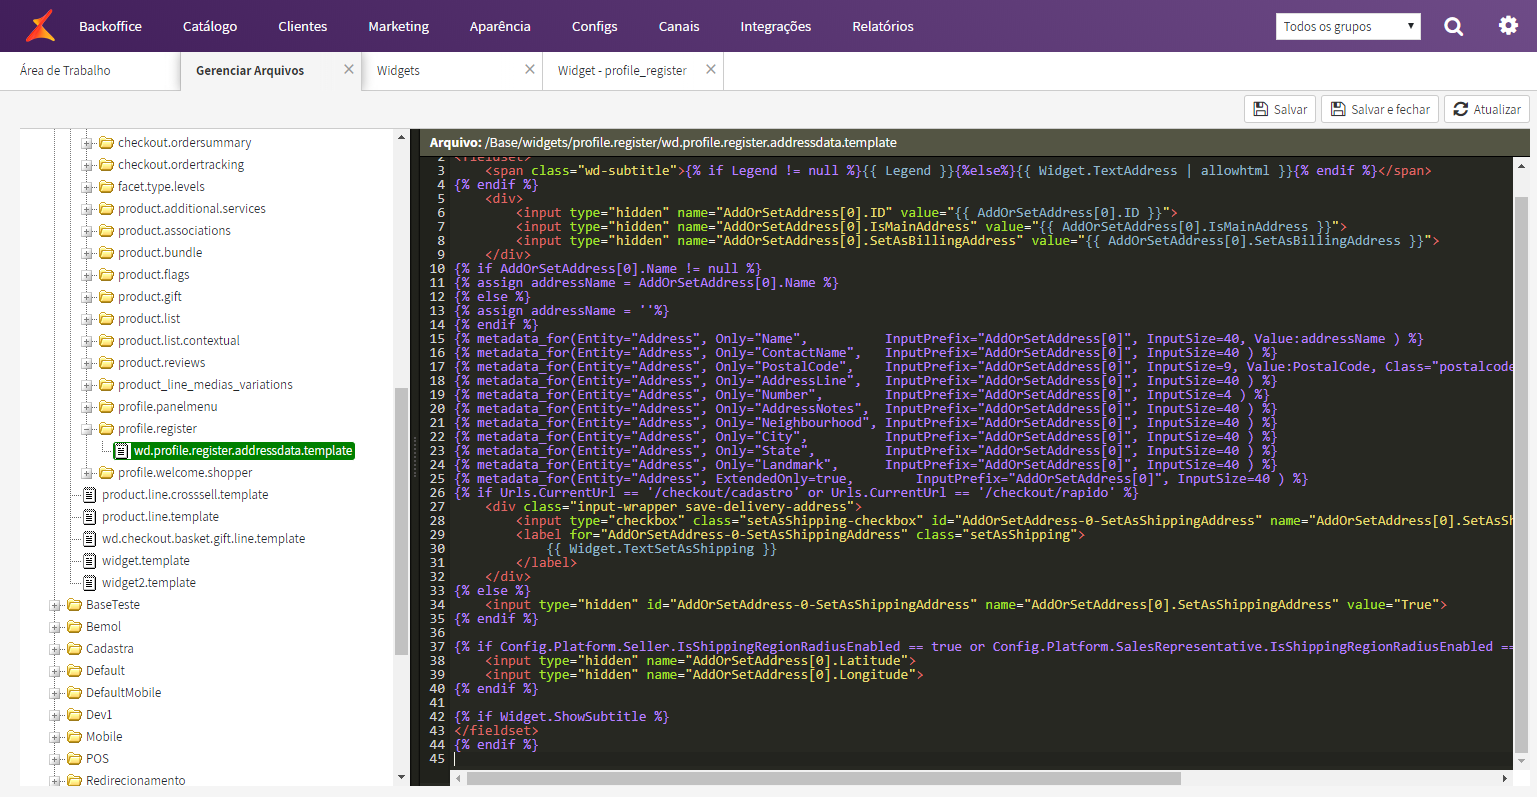The image size is (1537, 797).
Task: Expand the Mobile tree node
Action: click(x=55, y=738)
